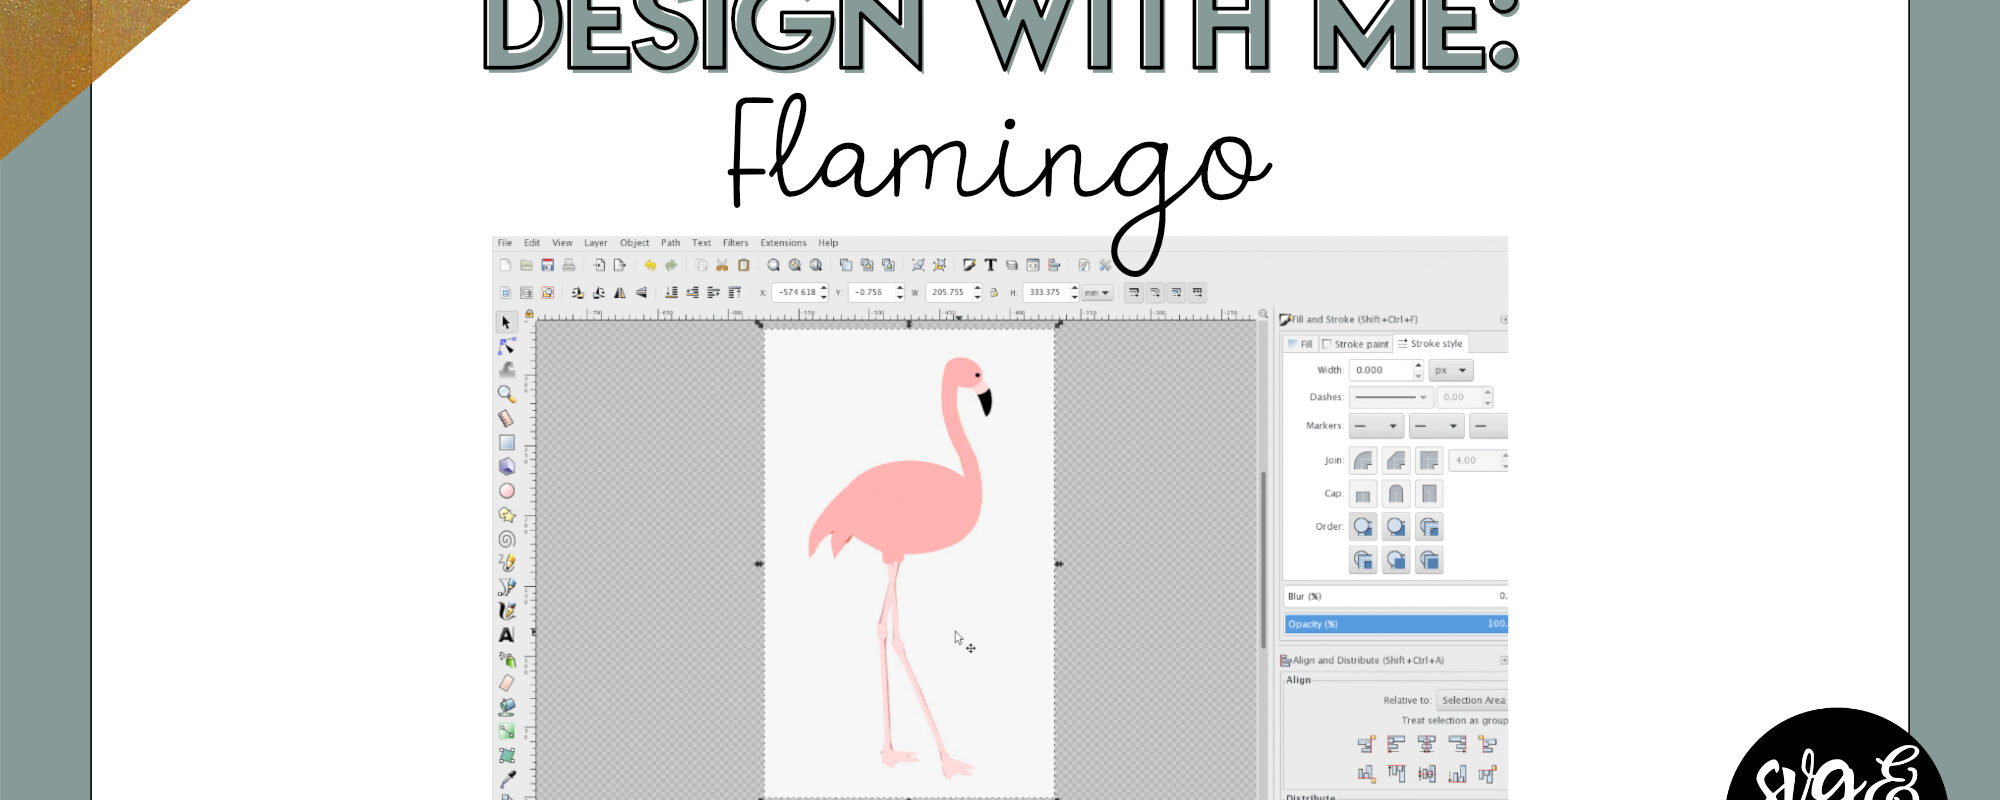Select the Node edit tool
2000x800 pixels.
tap(506, 346)
